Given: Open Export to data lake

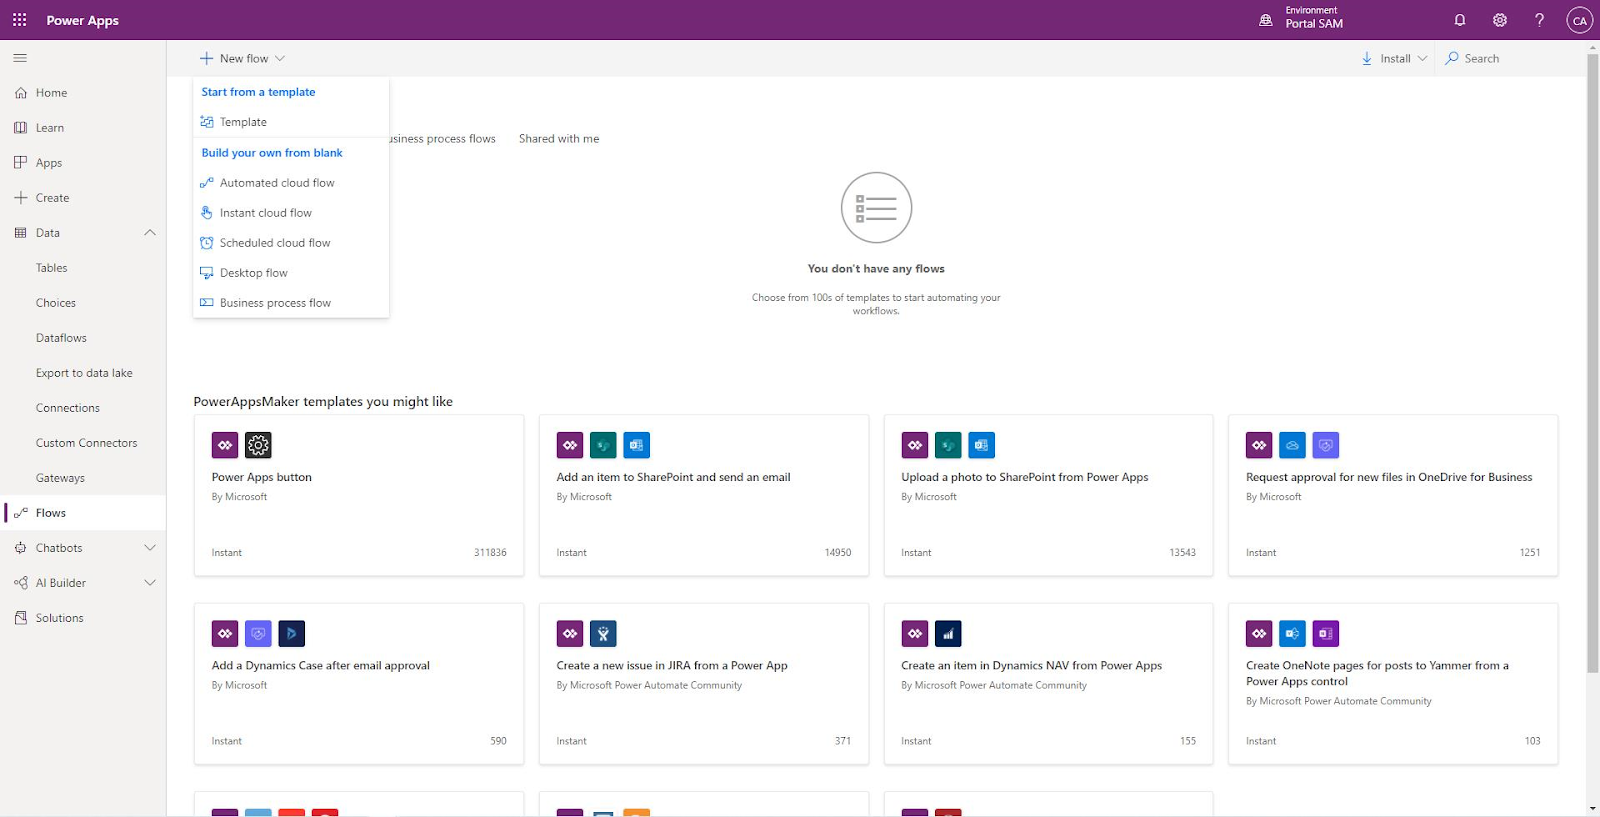Looking at the screenshot, I should [83, 373].
